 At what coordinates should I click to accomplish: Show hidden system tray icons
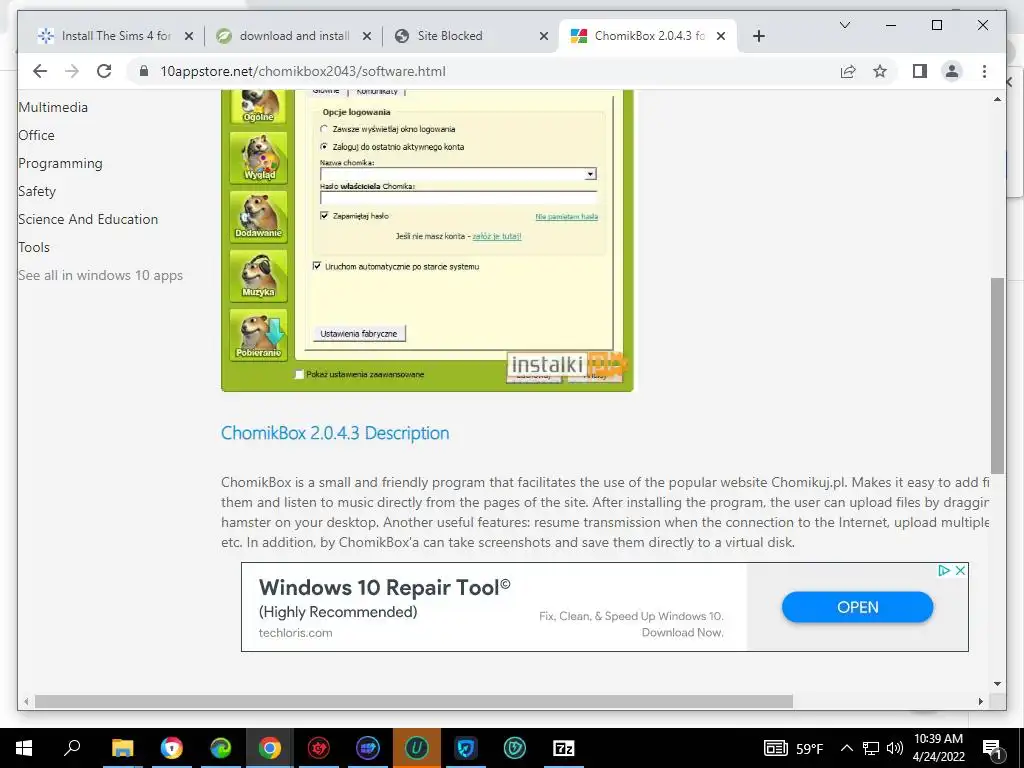click(x=846, y=748)
